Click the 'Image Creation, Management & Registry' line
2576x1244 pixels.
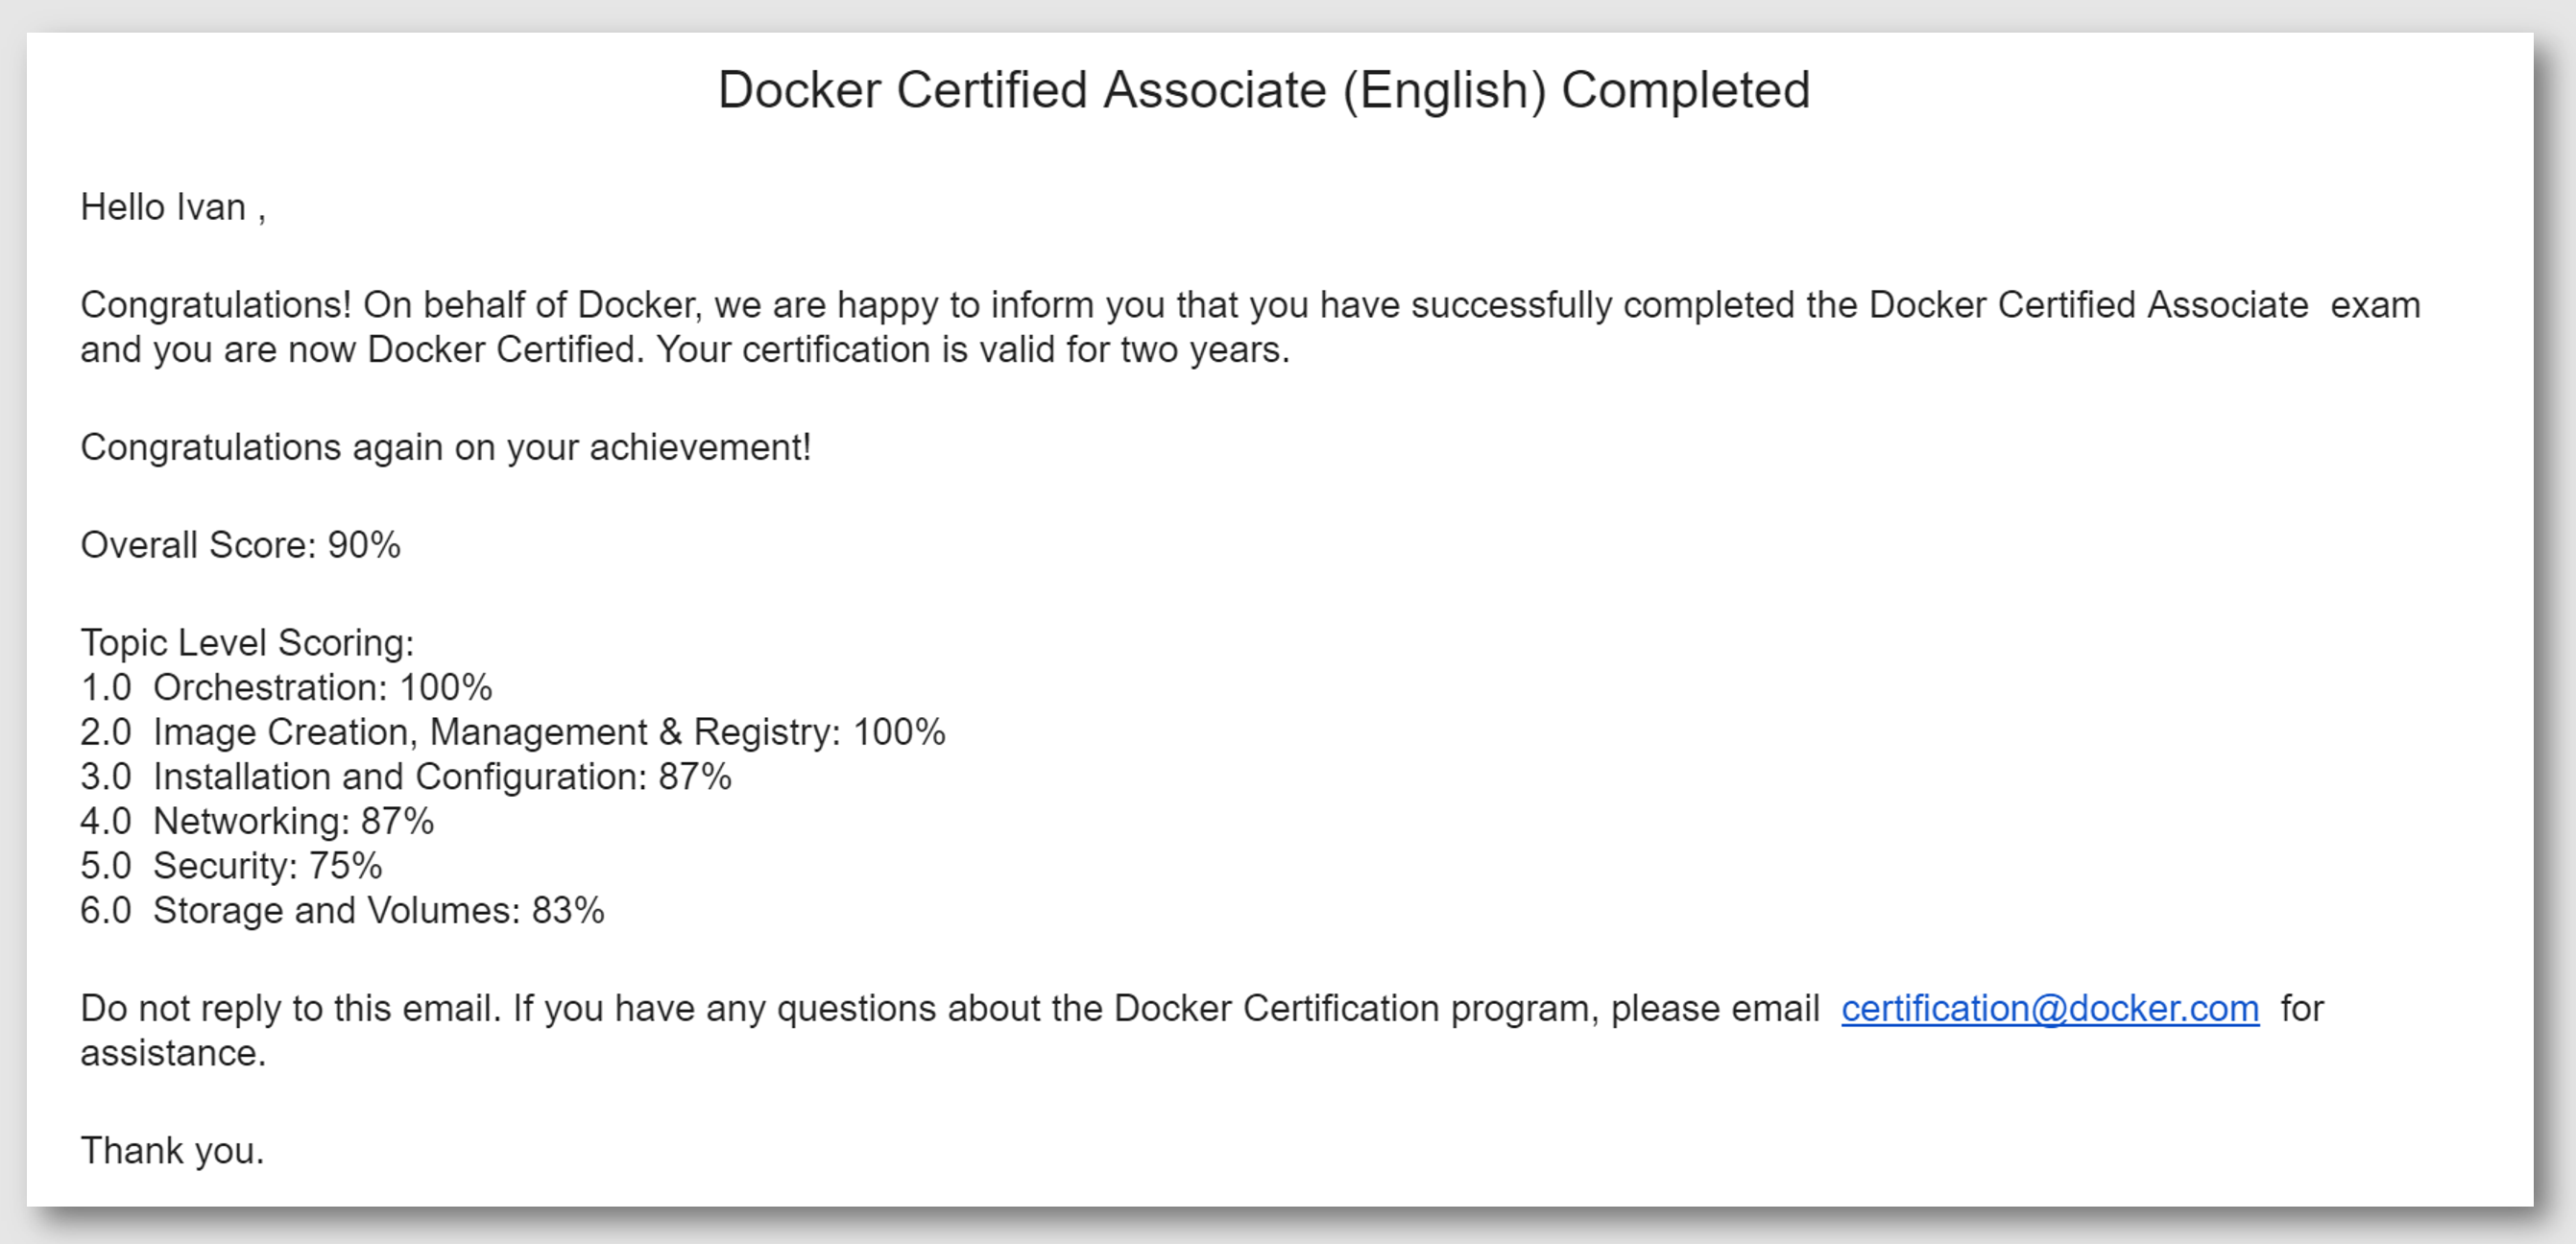[x=548, y=732]
